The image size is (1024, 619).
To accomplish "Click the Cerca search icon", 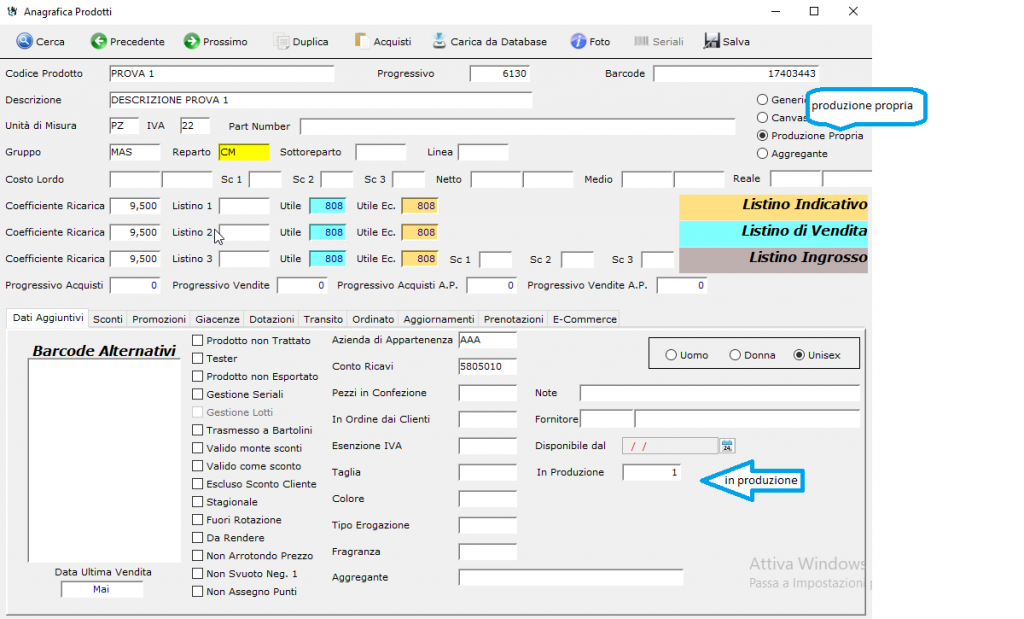I will click(x=24, y=42).
